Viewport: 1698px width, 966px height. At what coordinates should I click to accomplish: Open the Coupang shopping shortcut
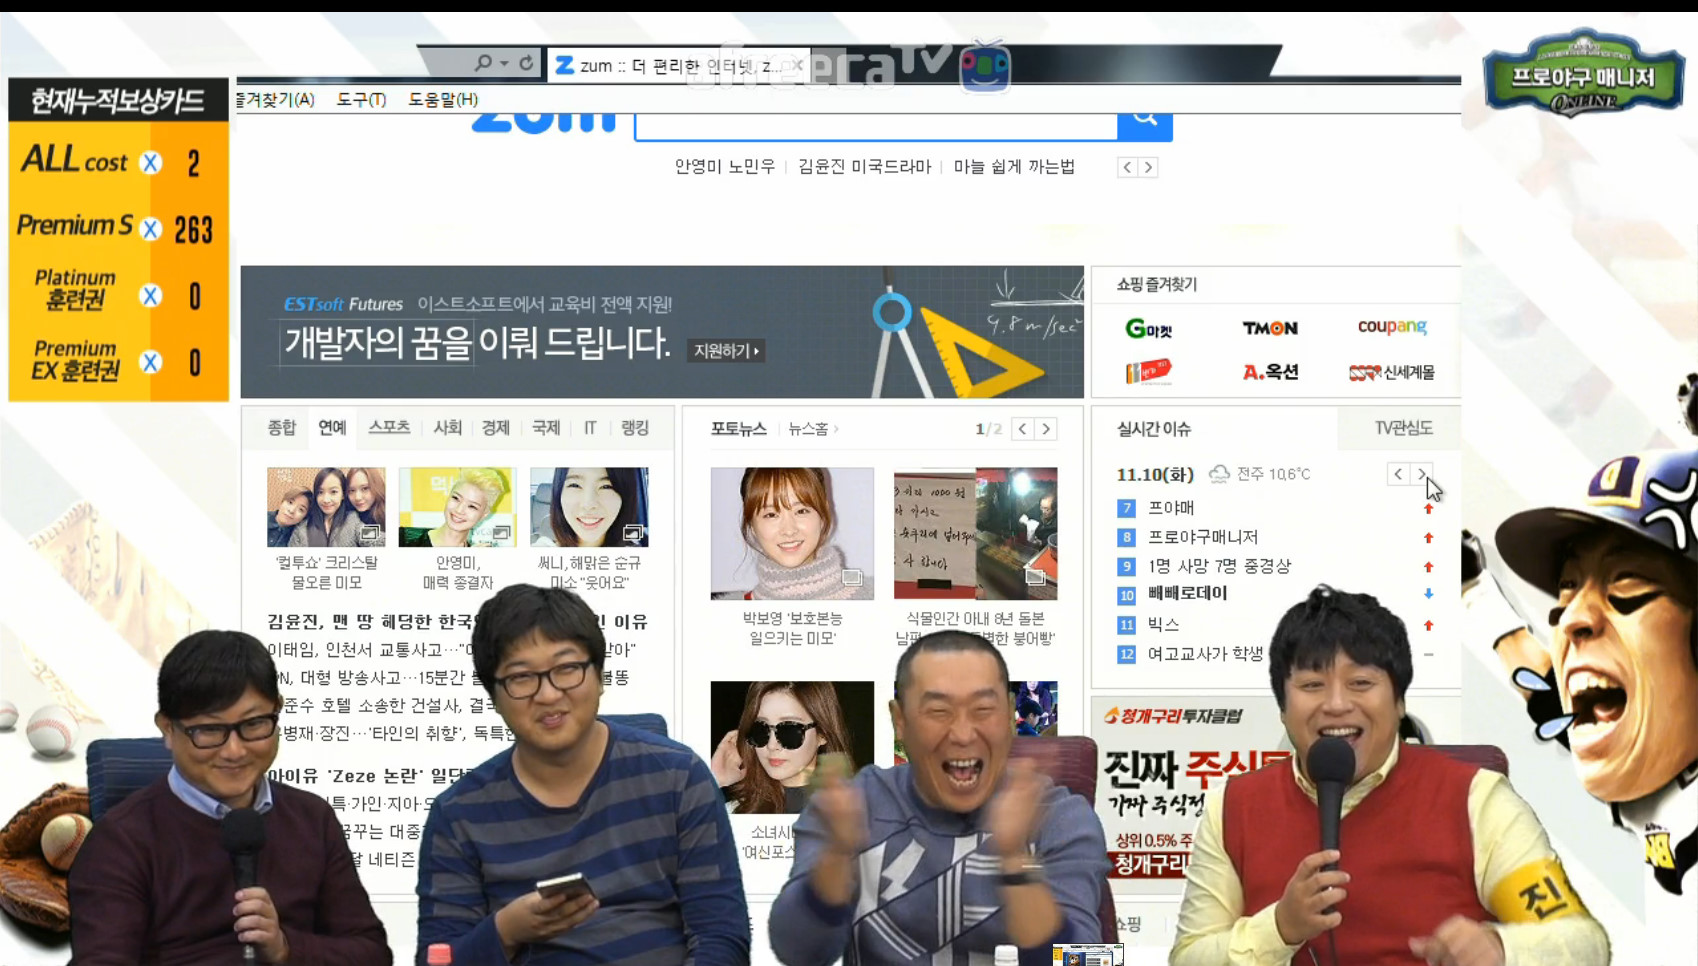1391,327
